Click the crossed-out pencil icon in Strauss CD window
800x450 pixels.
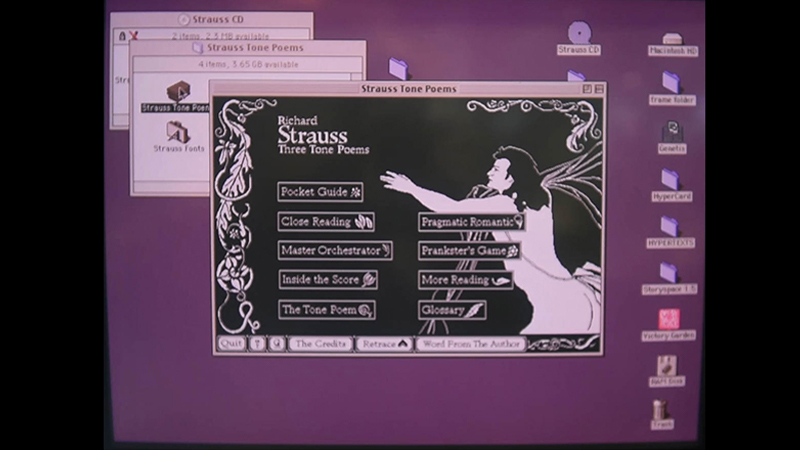[x=134, y=36]
